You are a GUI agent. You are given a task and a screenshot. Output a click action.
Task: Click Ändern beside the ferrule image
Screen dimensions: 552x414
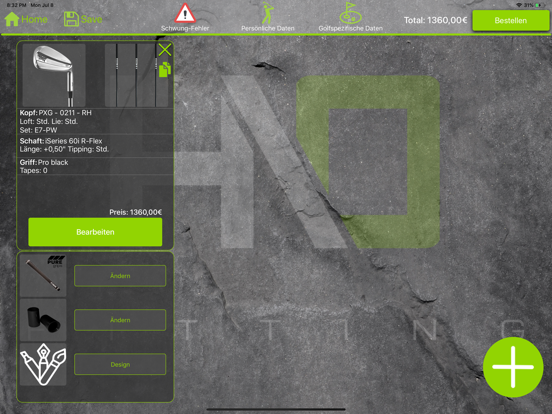120,320
